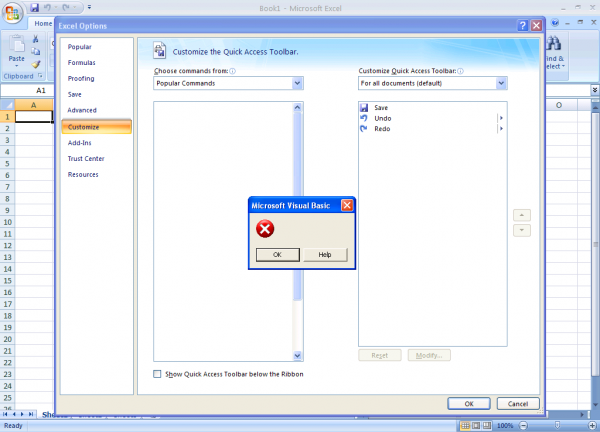
Task: Click the Office button in Excel
Action: (x=13, y=13)
